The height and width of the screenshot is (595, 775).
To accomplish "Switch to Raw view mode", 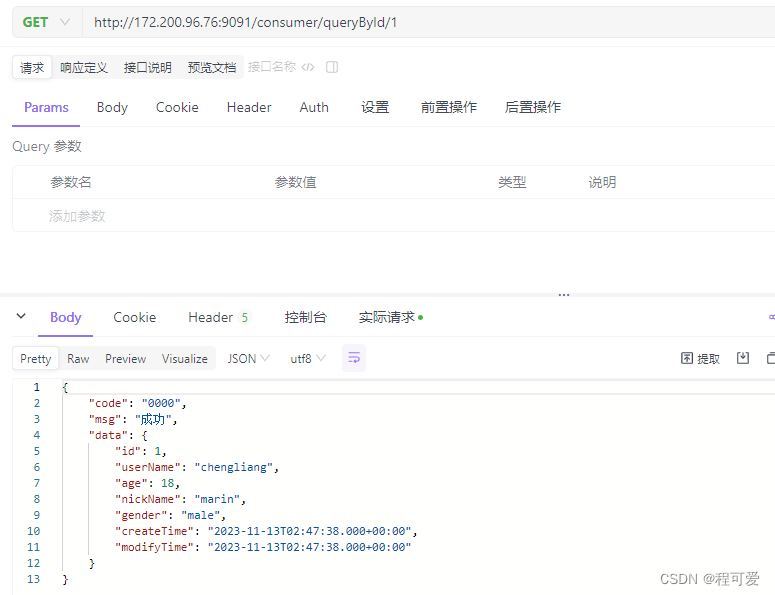I will [x=78, y=359].
